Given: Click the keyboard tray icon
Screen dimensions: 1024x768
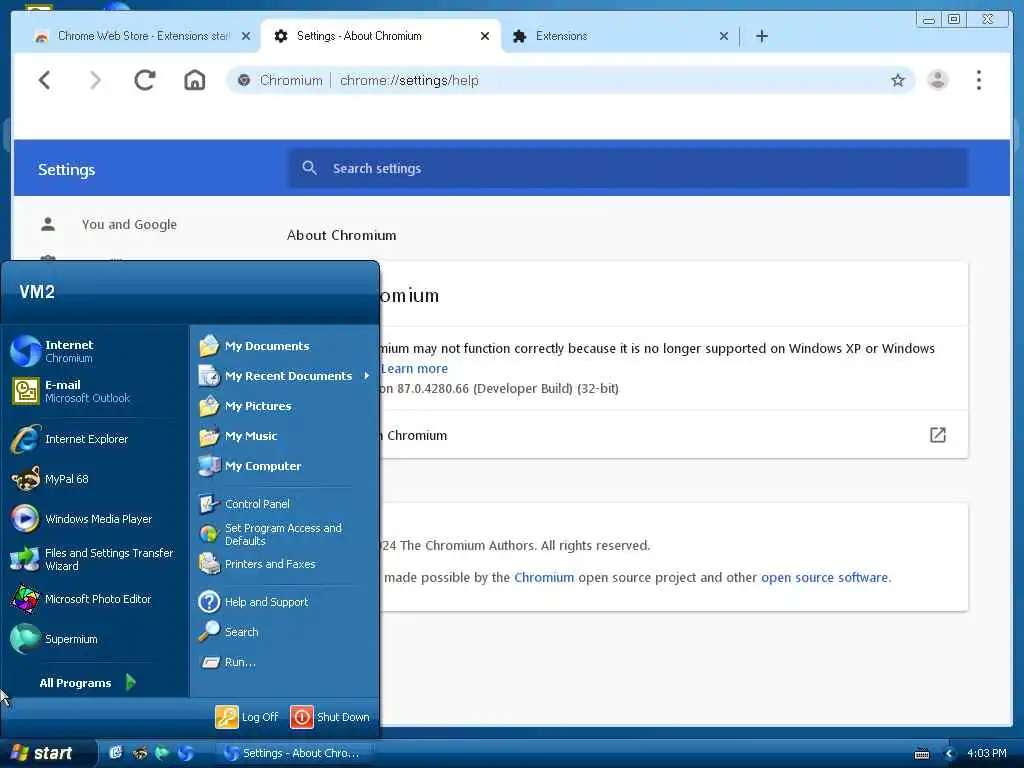Looking at the screenshot, I should pos(921,754).
